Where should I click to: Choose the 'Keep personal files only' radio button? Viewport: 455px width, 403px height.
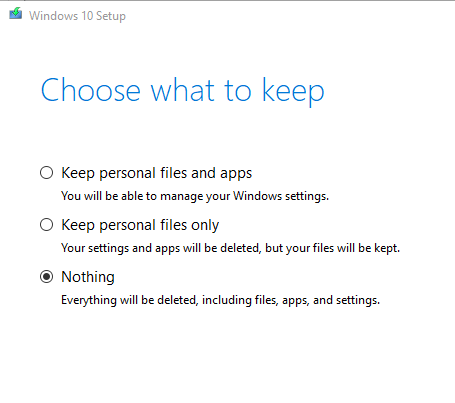coord(46,225)
